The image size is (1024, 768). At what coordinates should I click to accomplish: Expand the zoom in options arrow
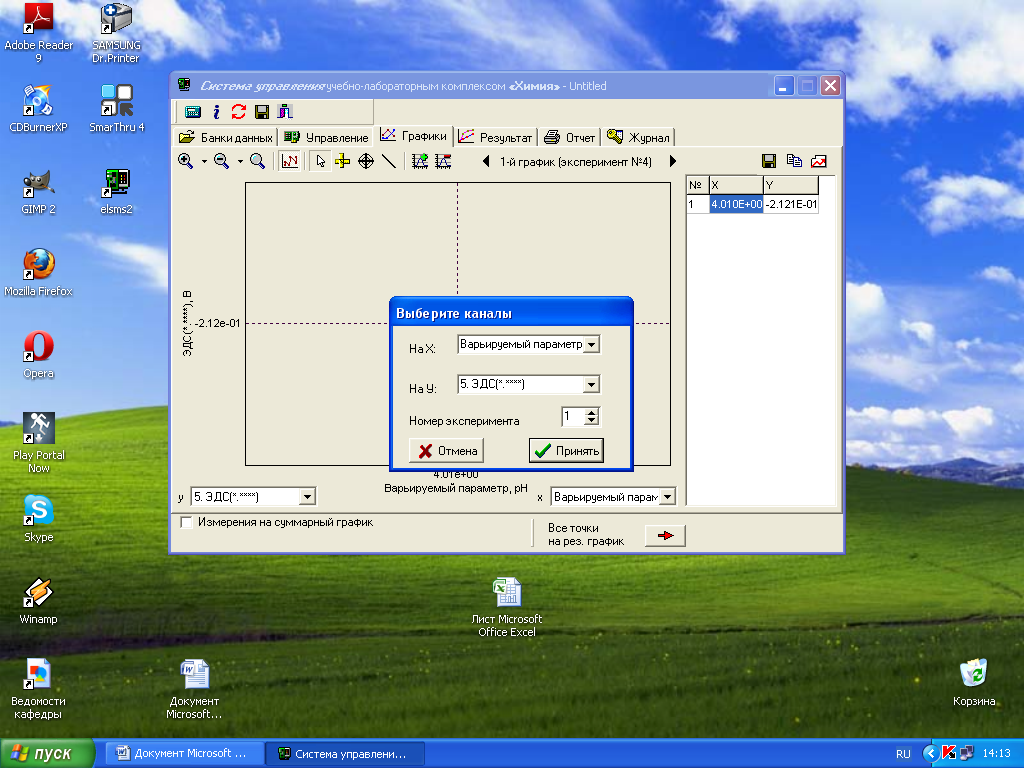(204, 161)
